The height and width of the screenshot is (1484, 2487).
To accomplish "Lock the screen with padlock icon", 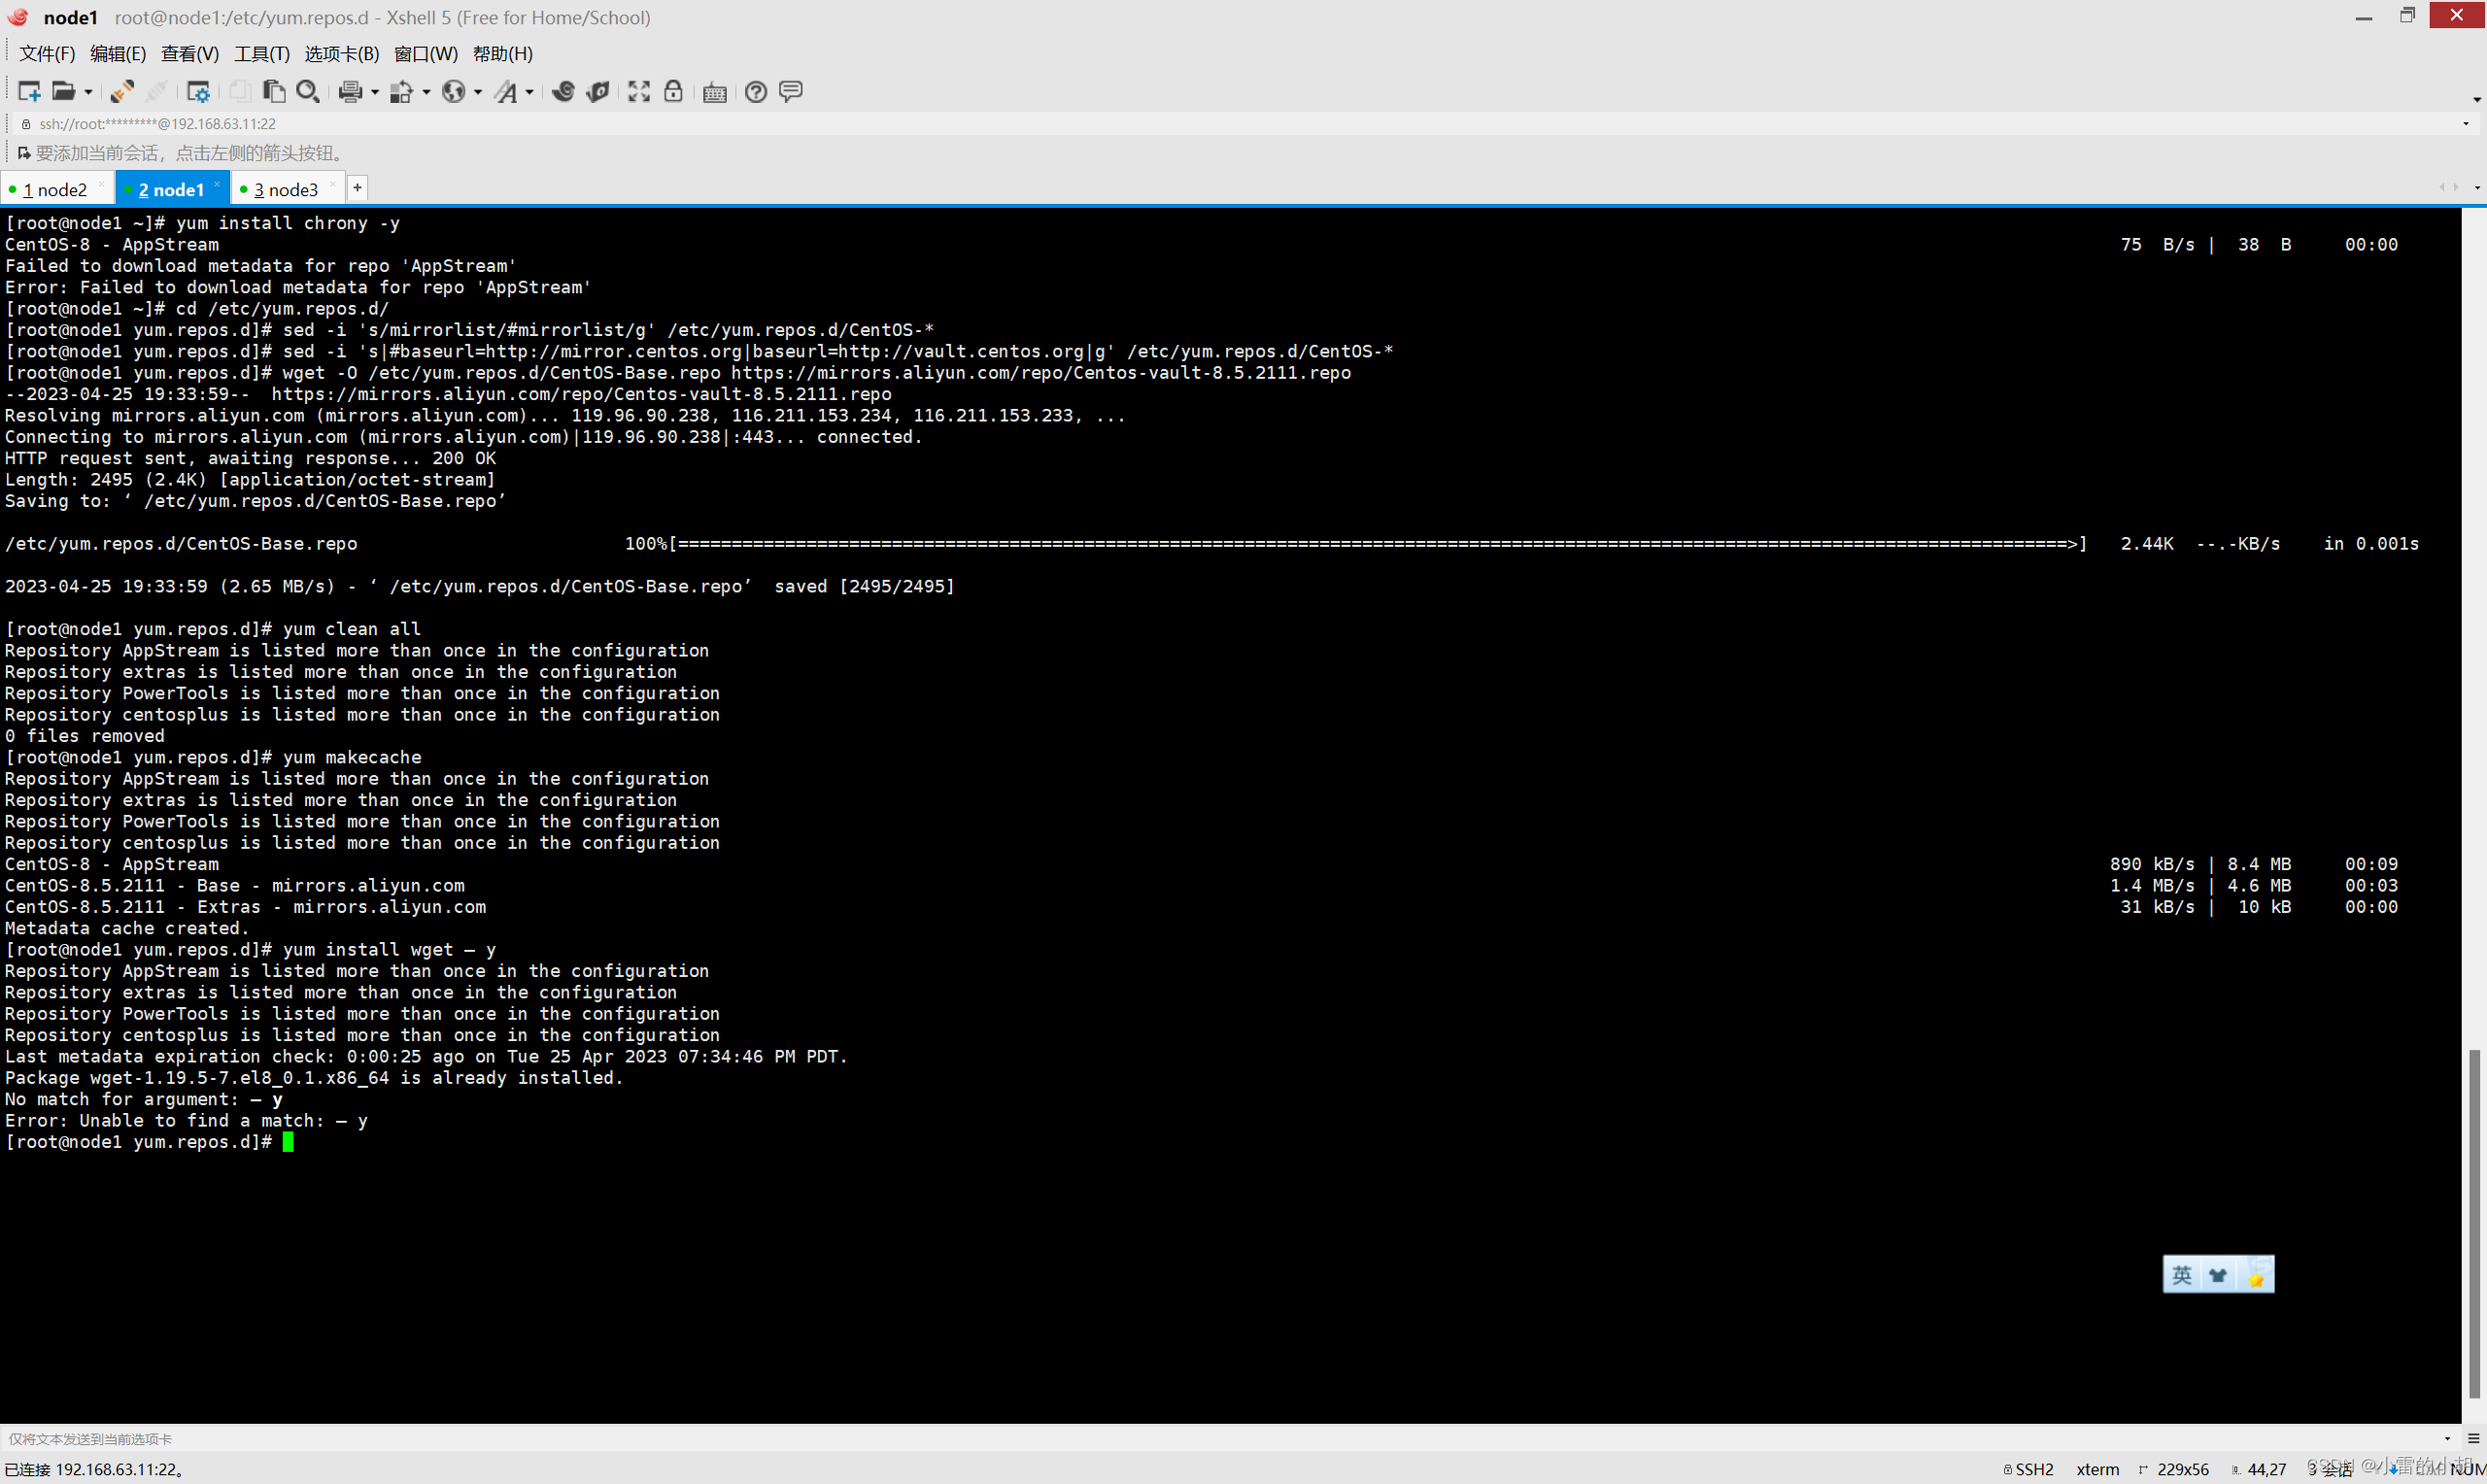I will click(x=673, y=91).
